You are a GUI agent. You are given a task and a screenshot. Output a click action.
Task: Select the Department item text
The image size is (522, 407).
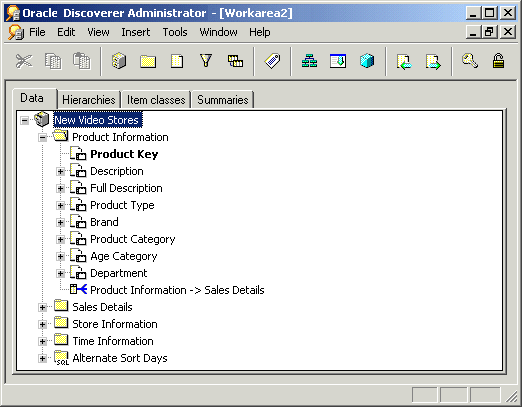click(x=119, y=273)
